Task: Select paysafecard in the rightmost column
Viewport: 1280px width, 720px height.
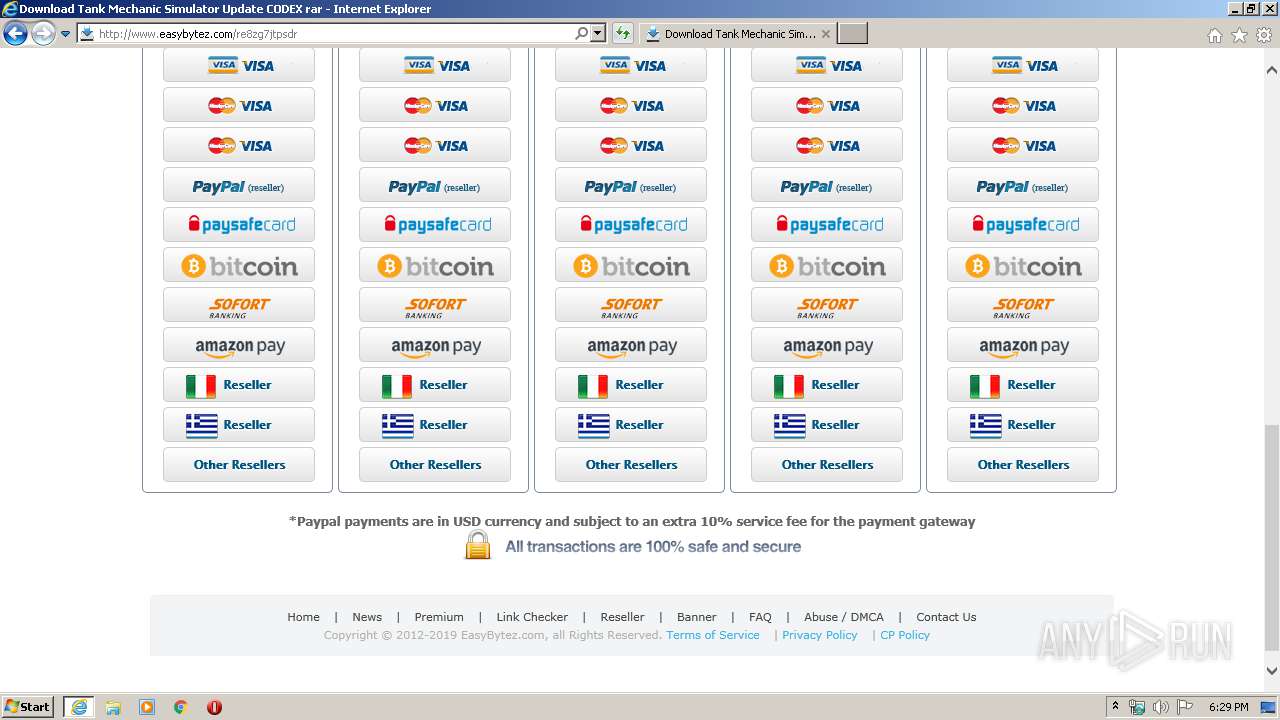Action: point(1023,225)
